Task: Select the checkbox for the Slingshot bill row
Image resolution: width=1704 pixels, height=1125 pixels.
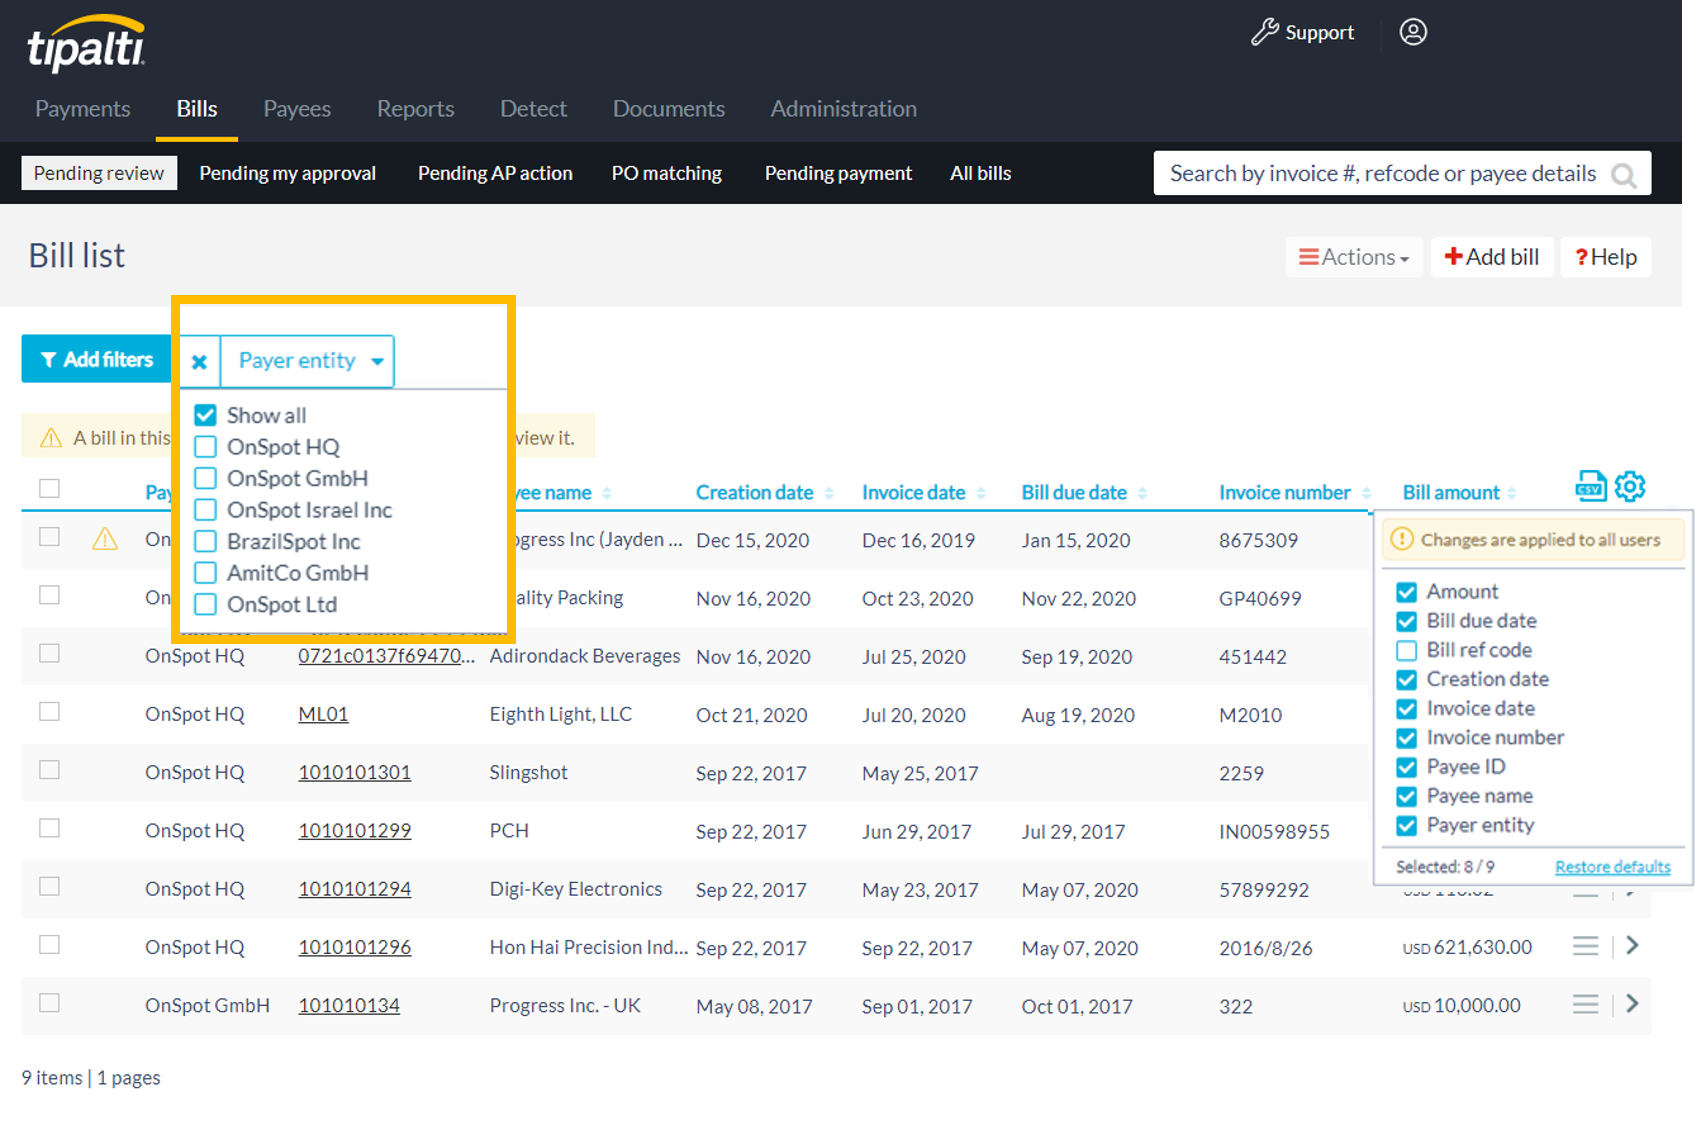Action: point(49,770)
